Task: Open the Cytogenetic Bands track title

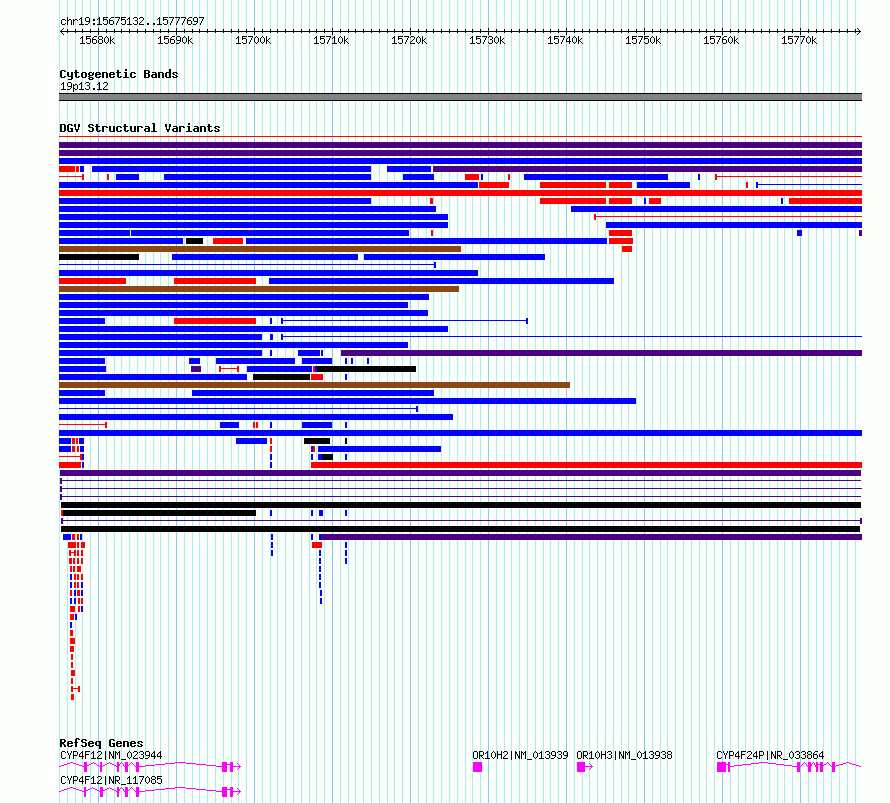Action: 119,74
